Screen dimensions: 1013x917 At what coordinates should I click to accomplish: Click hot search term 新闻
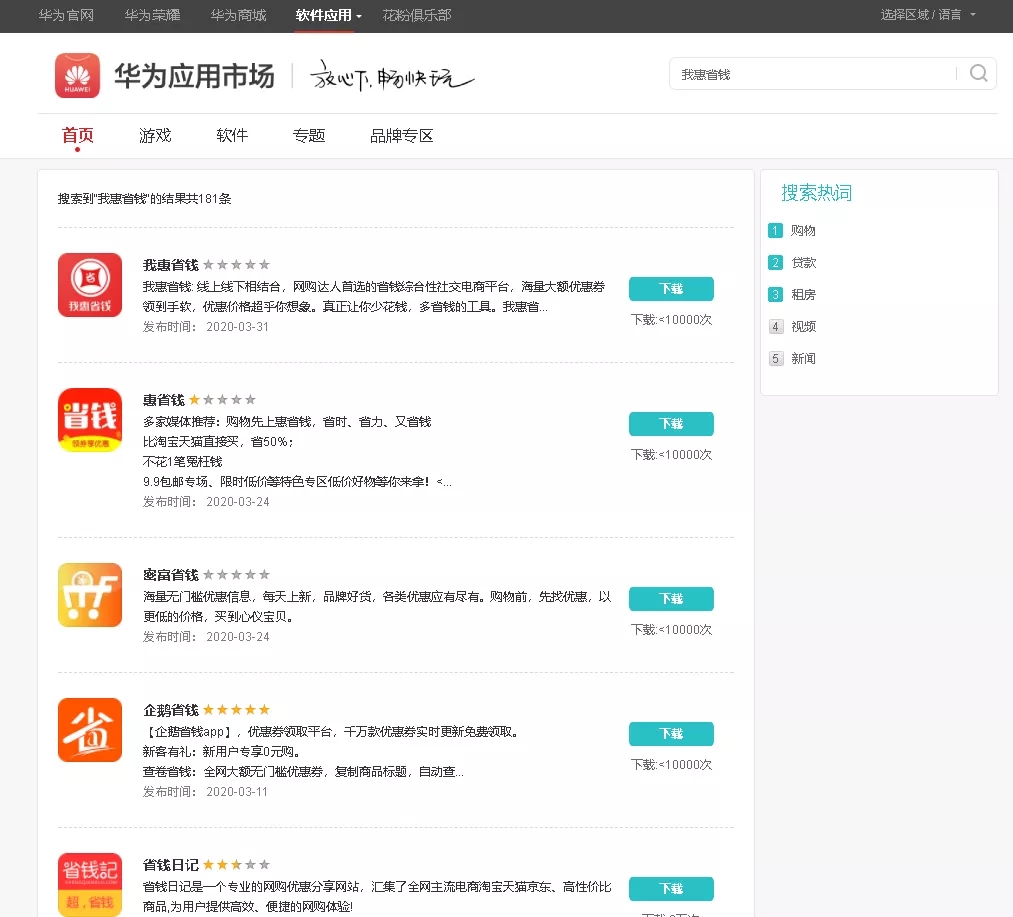coord(803,359)
